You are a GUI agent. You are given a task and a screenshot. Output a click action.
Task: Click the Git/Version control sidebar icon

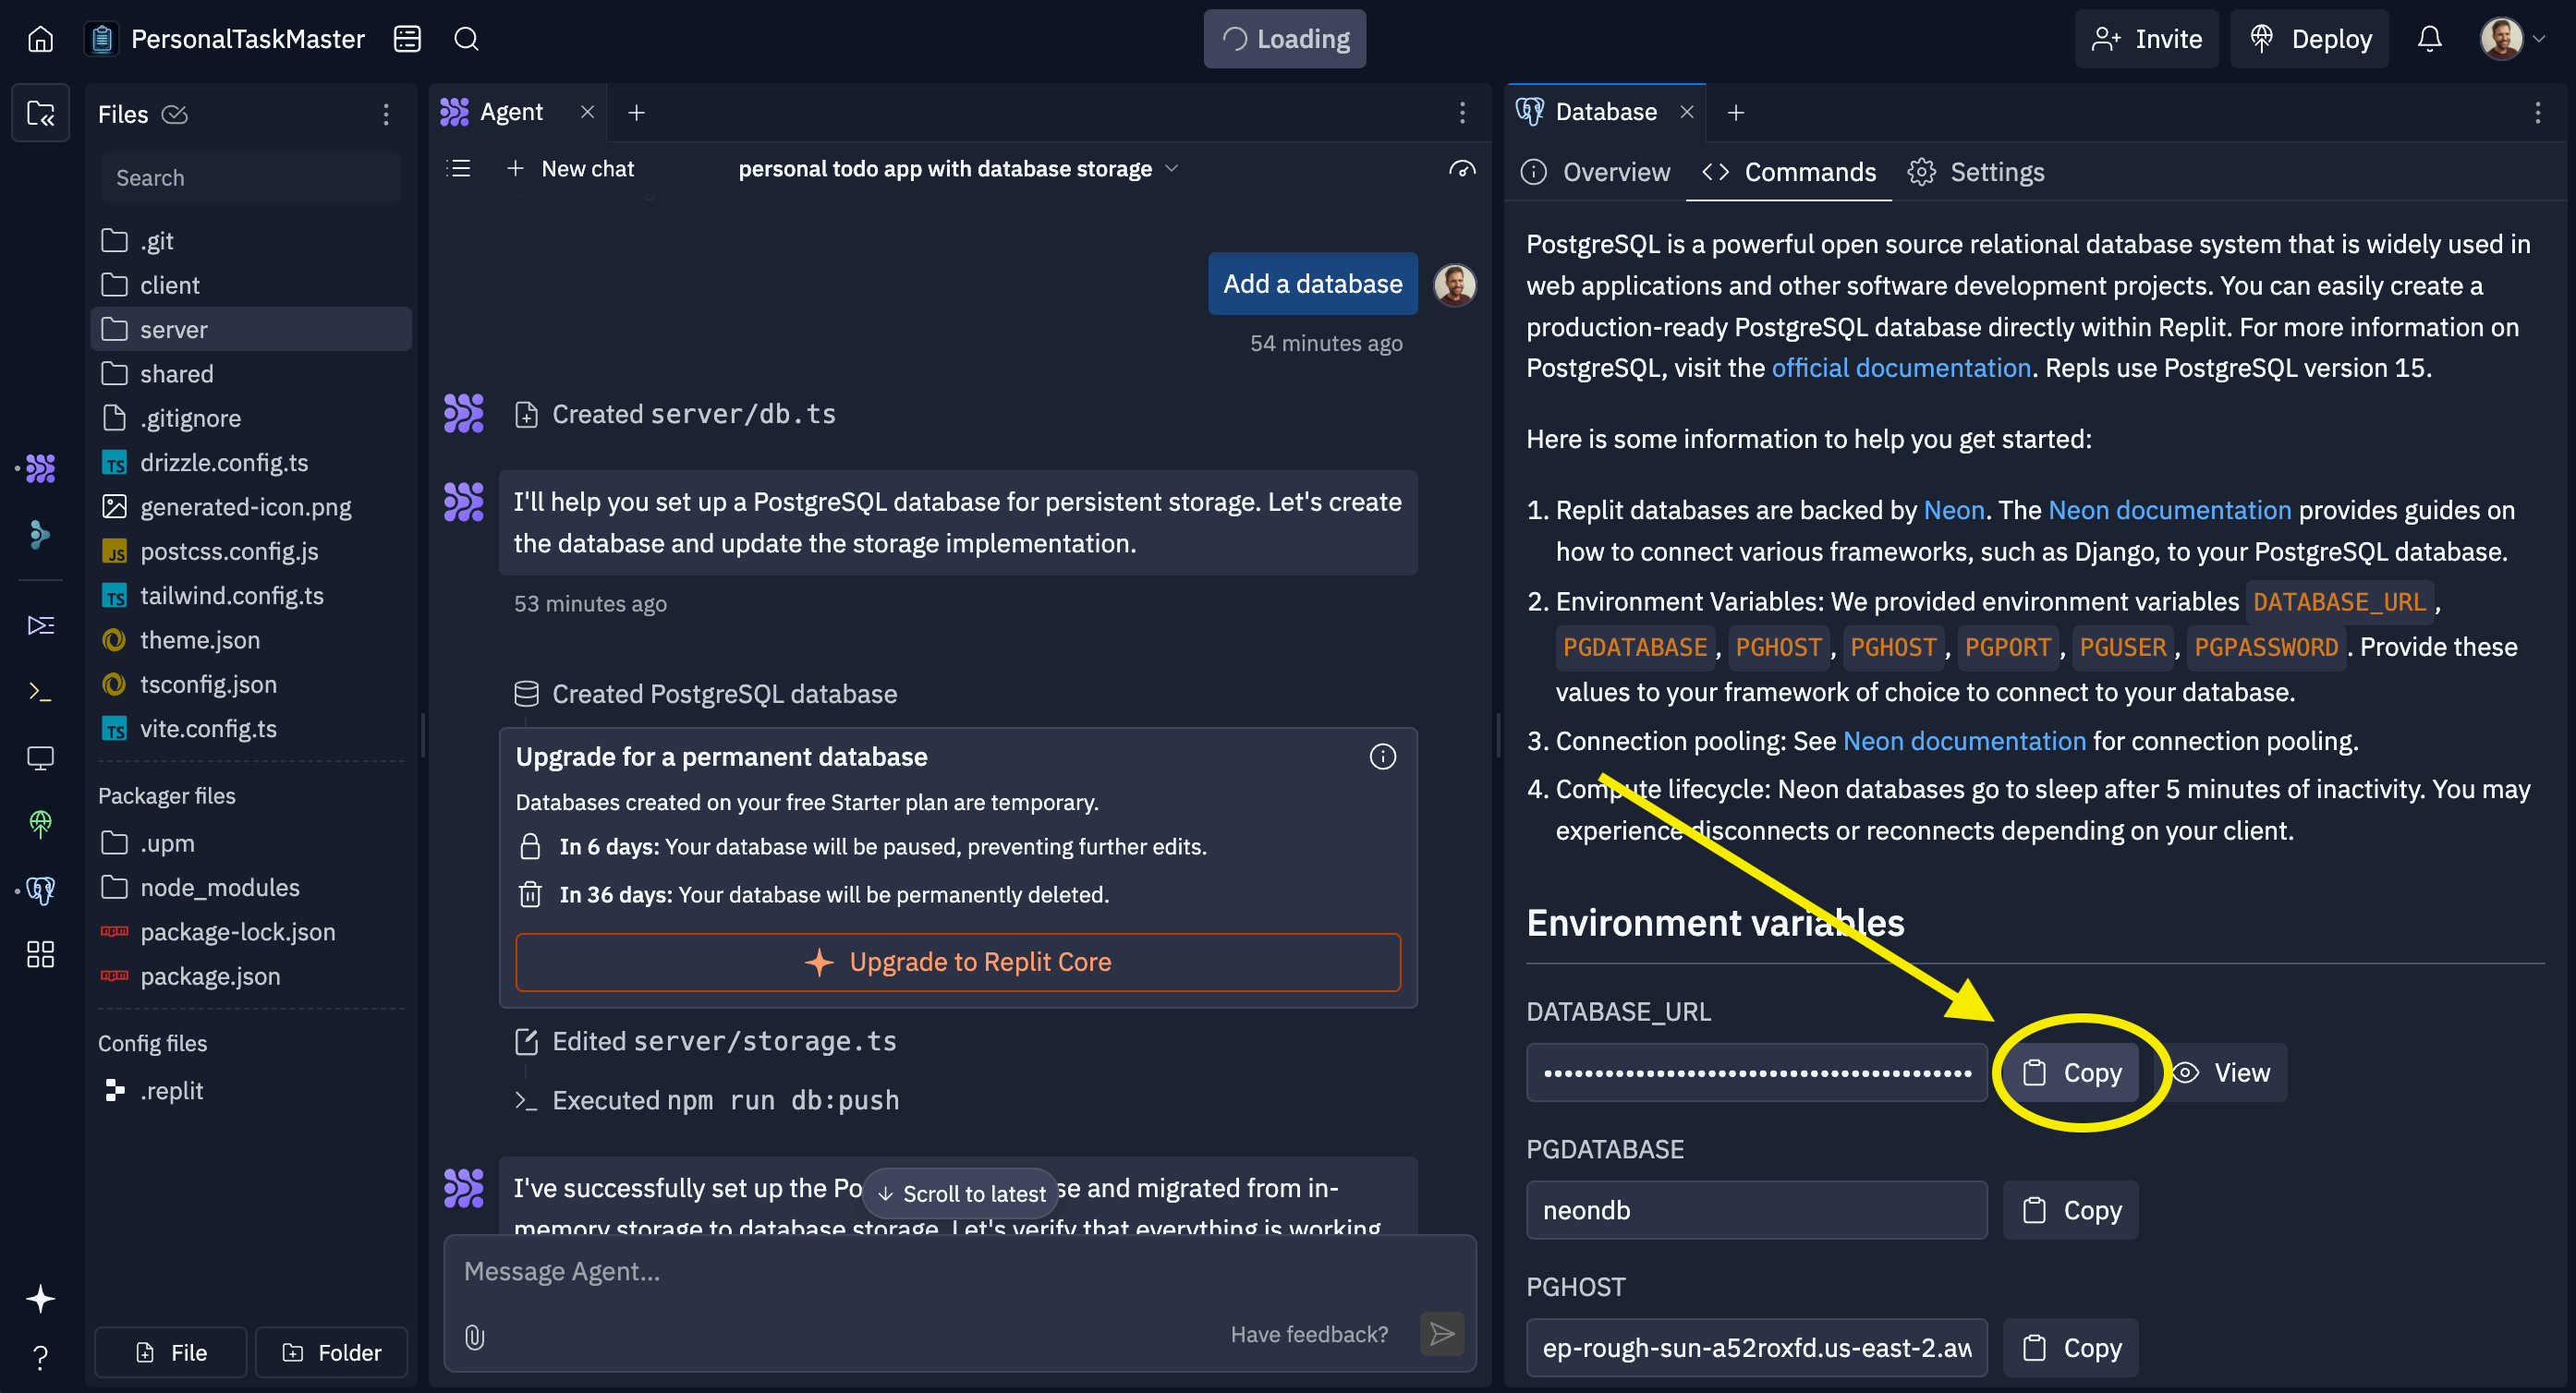click(43, 534)
